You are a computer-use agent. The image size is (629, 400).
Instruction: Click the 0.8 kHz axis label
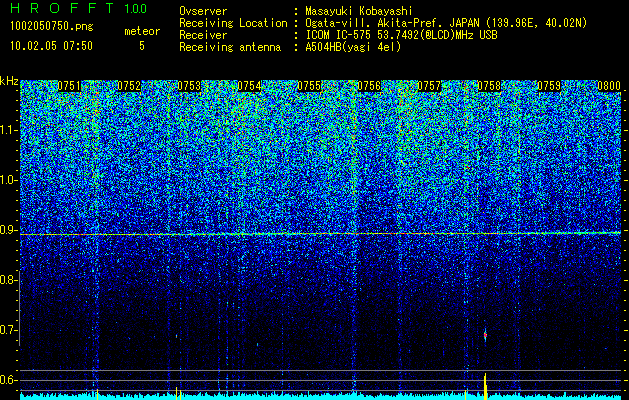point(9,280)
